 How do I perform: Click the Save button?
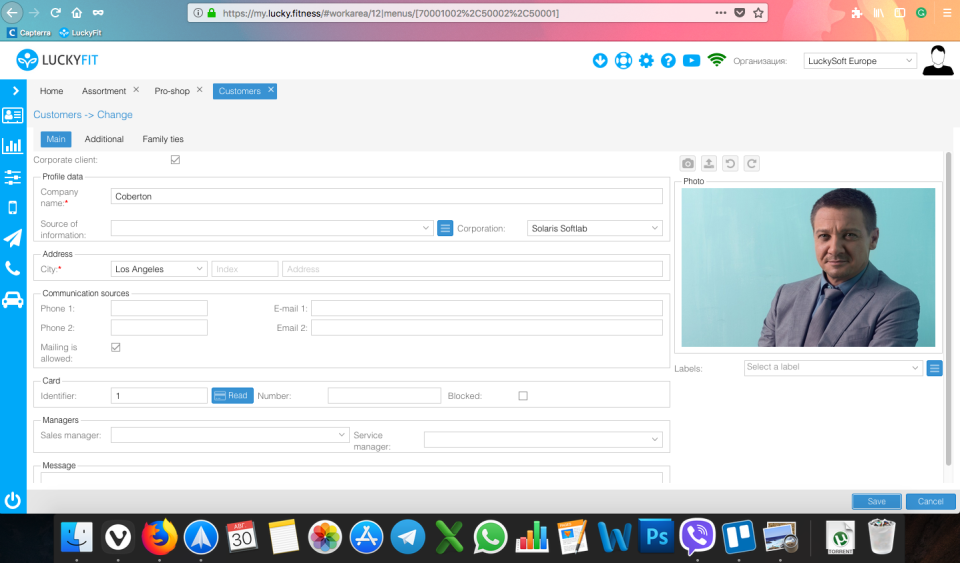(876, 501)
